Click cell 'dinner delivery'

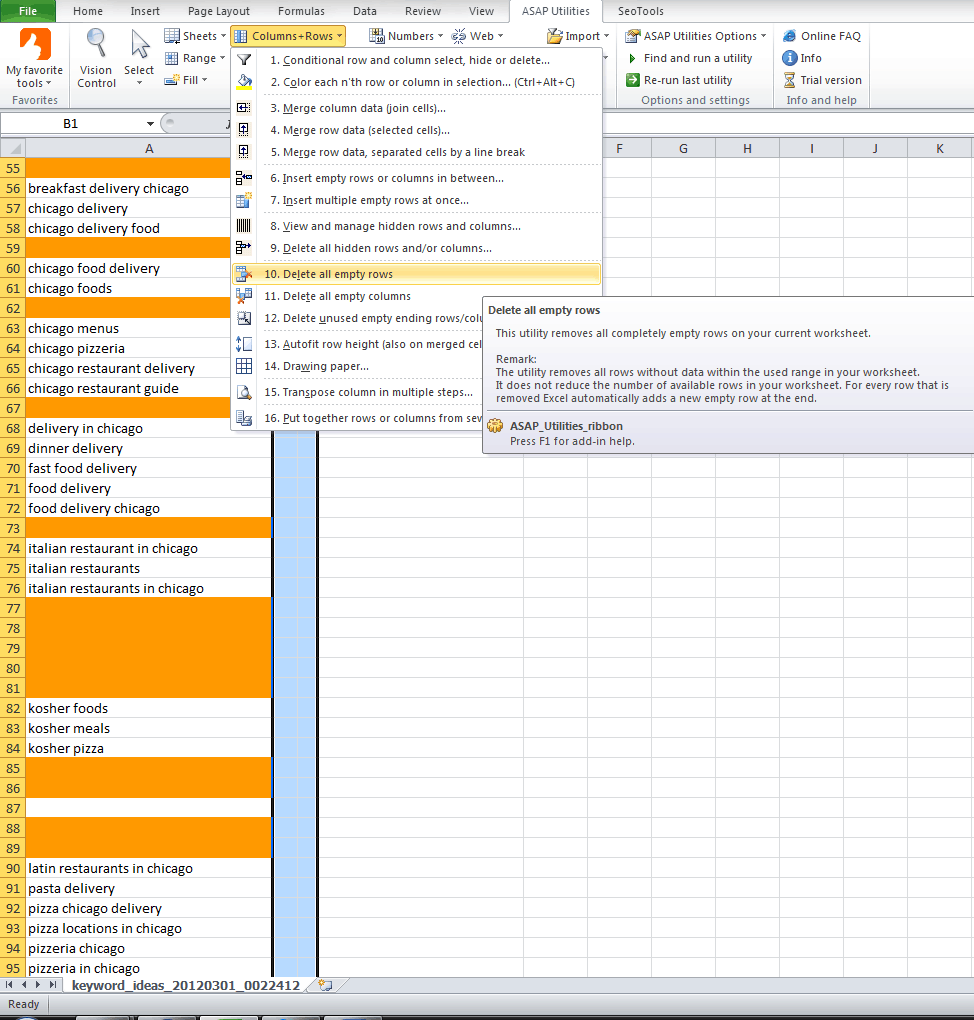coord(148,448)
